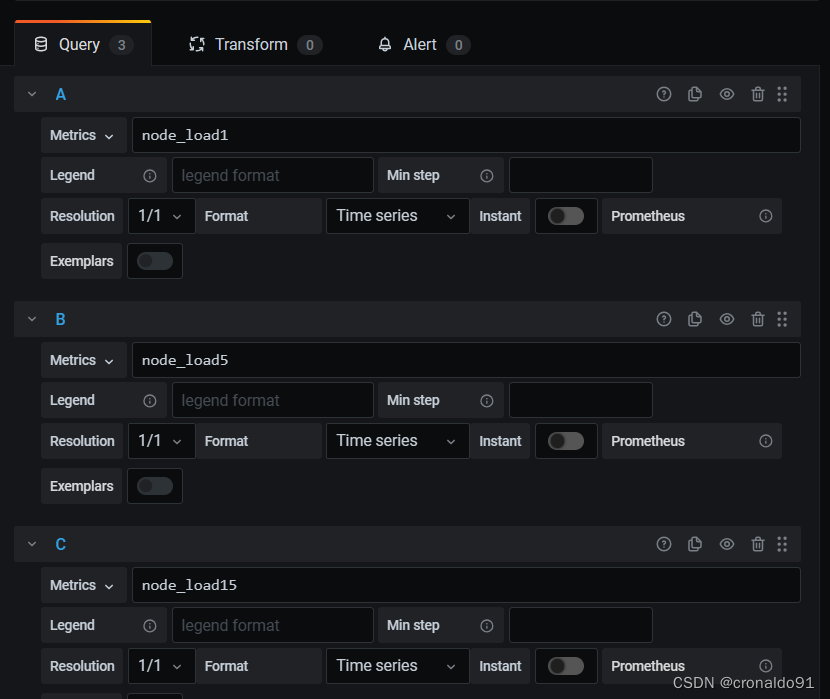Duplicate query A

pos(695,94)
